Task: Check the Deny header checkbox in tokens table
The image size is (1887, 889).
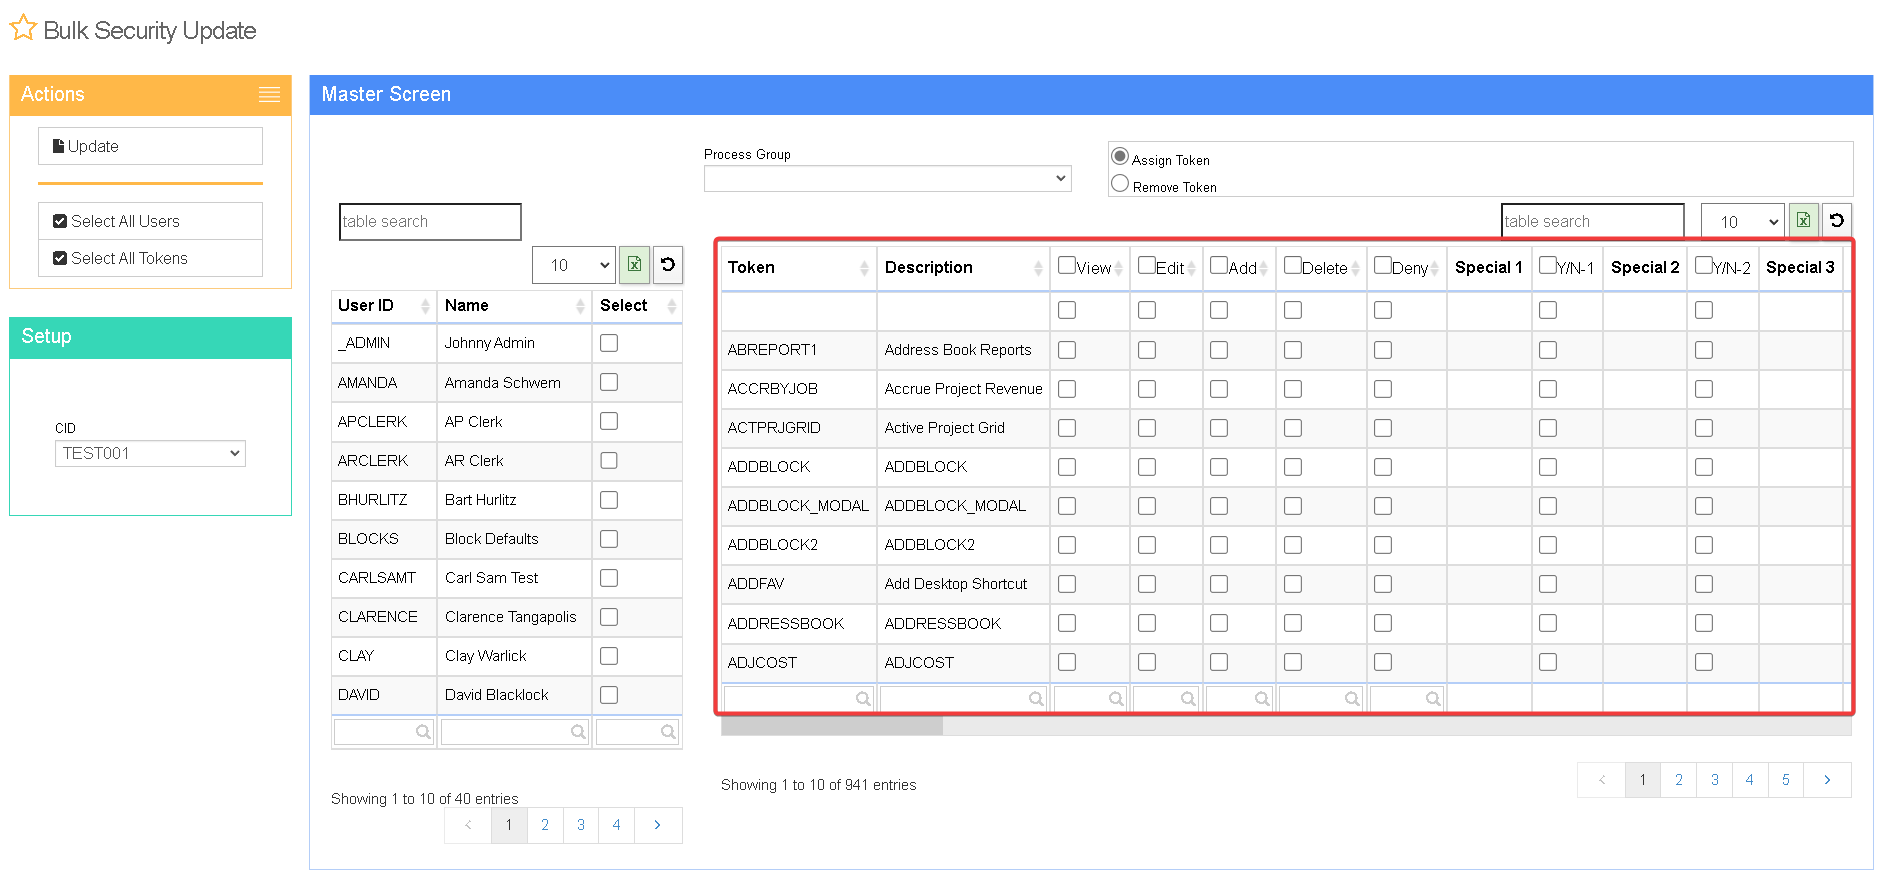Action: click(1383, 265)
